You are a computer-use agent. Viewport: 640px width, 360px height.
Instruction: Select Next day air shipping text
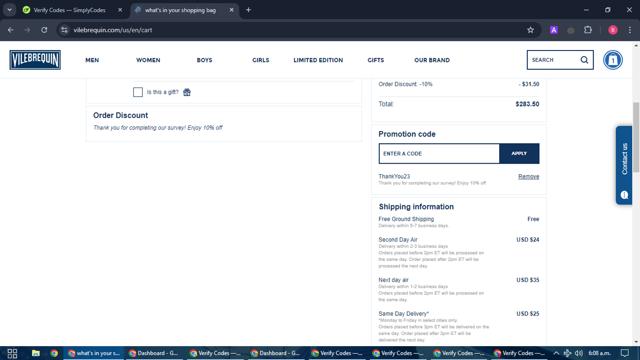pos(393,280)
